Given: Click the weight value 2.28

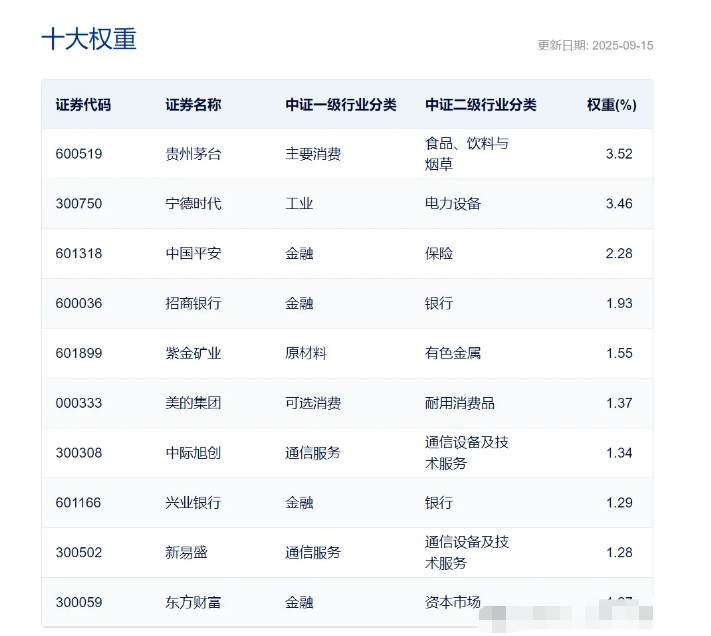Looking at the screenshot, I should point(619,253).
